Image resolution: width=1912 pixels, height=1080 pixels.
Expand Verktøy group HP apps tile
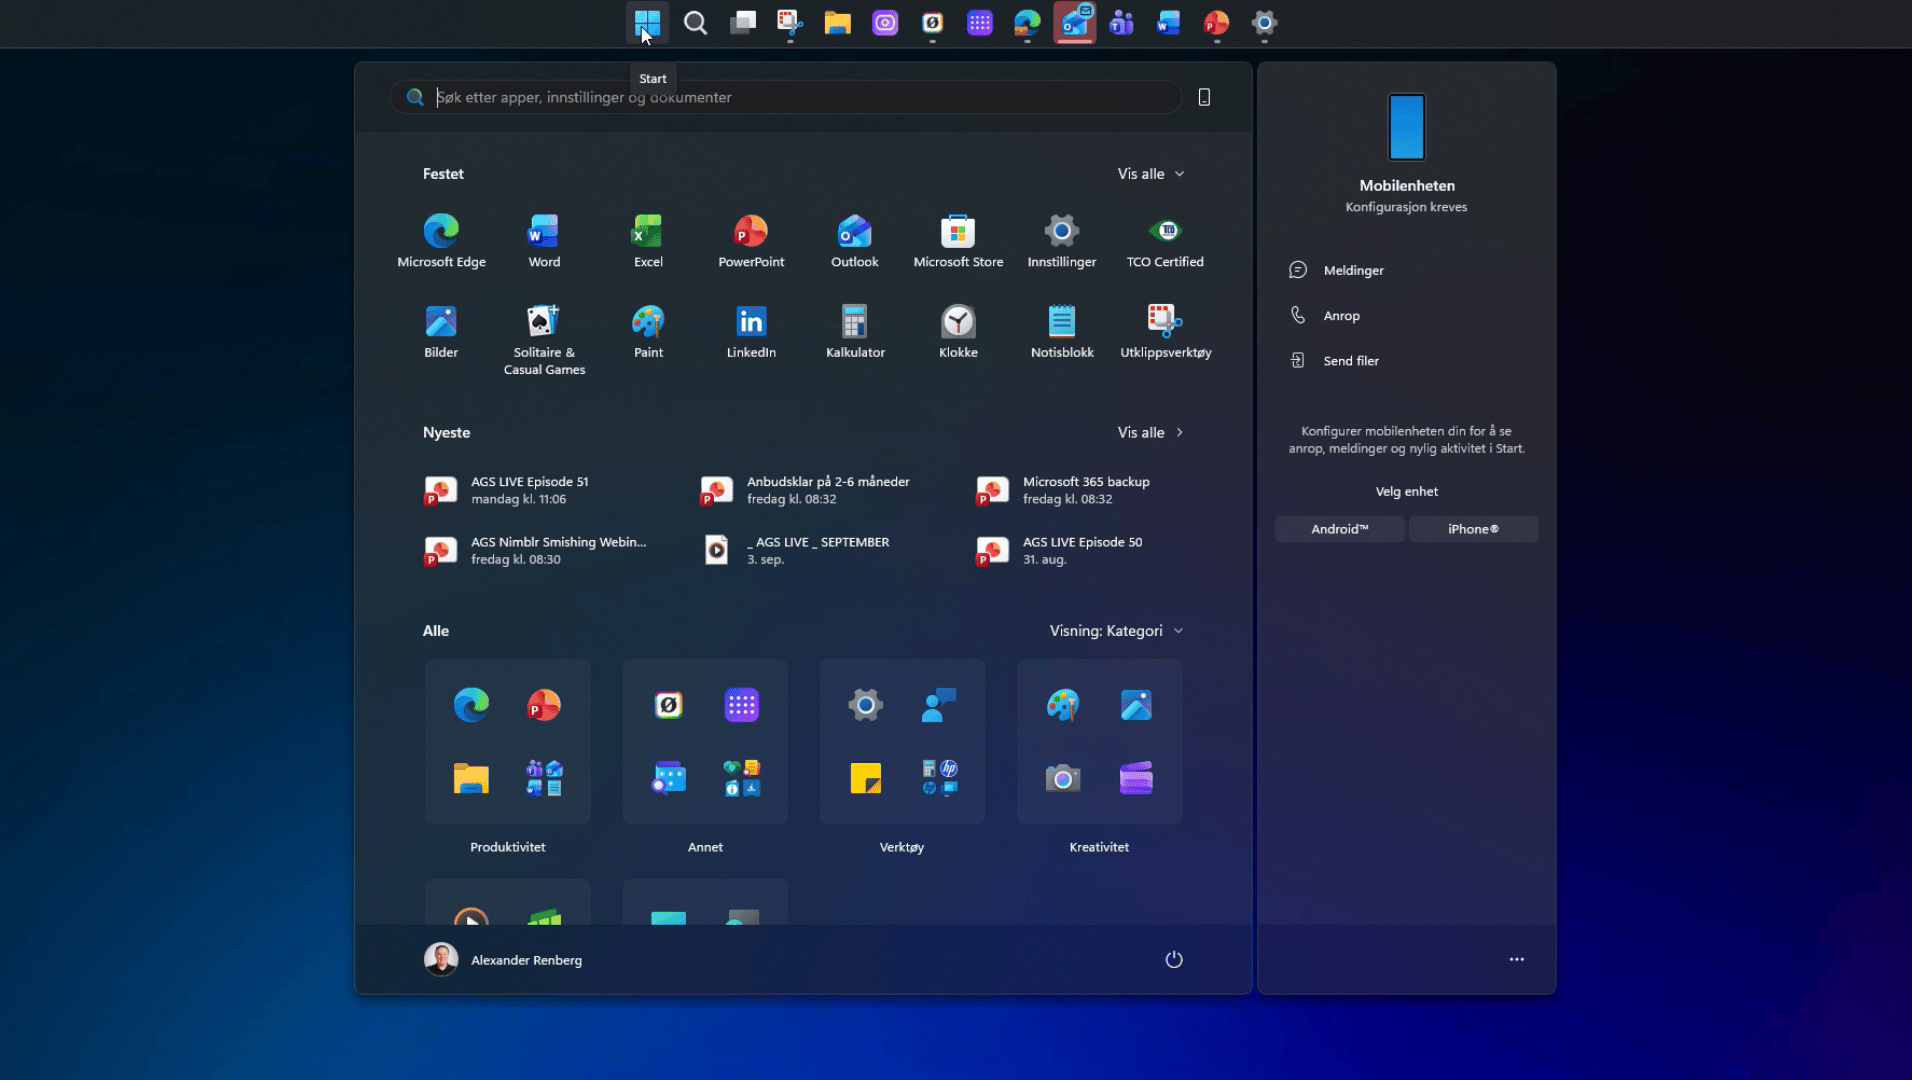[939, 778]
